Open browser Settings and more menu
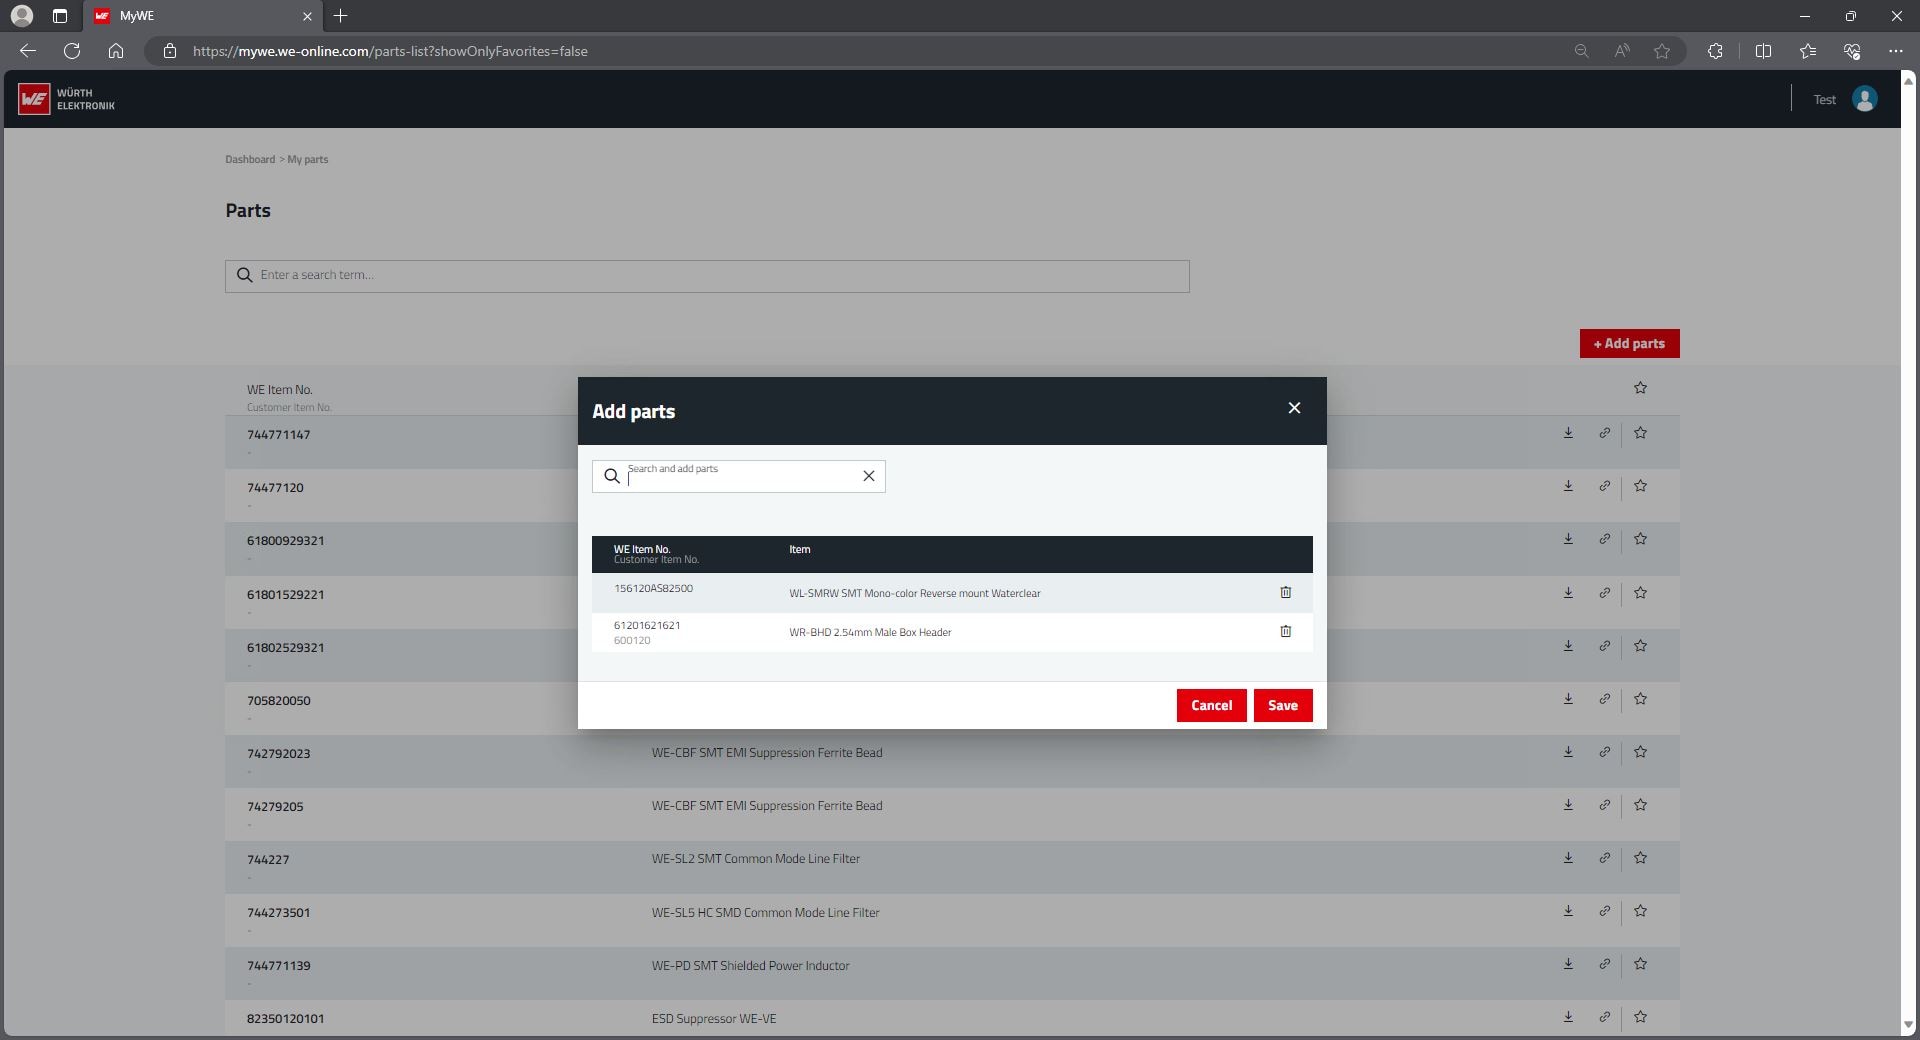Viewport: 1920px width, 1040px height. 1895,51
